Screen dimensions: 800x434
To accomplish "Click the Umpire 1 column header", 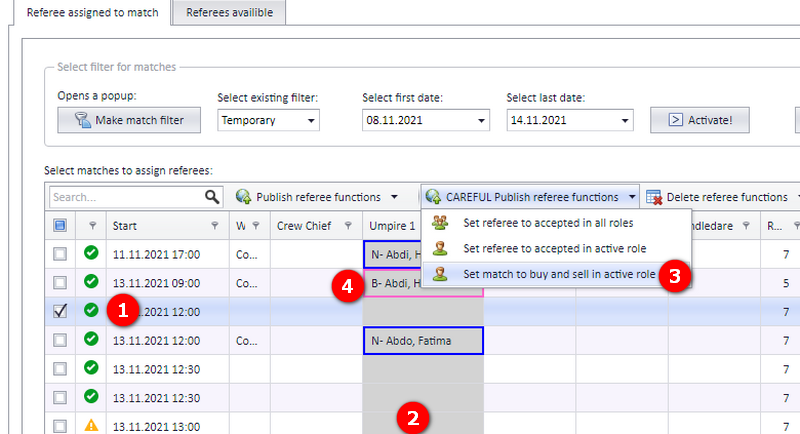I will point(392,226).
